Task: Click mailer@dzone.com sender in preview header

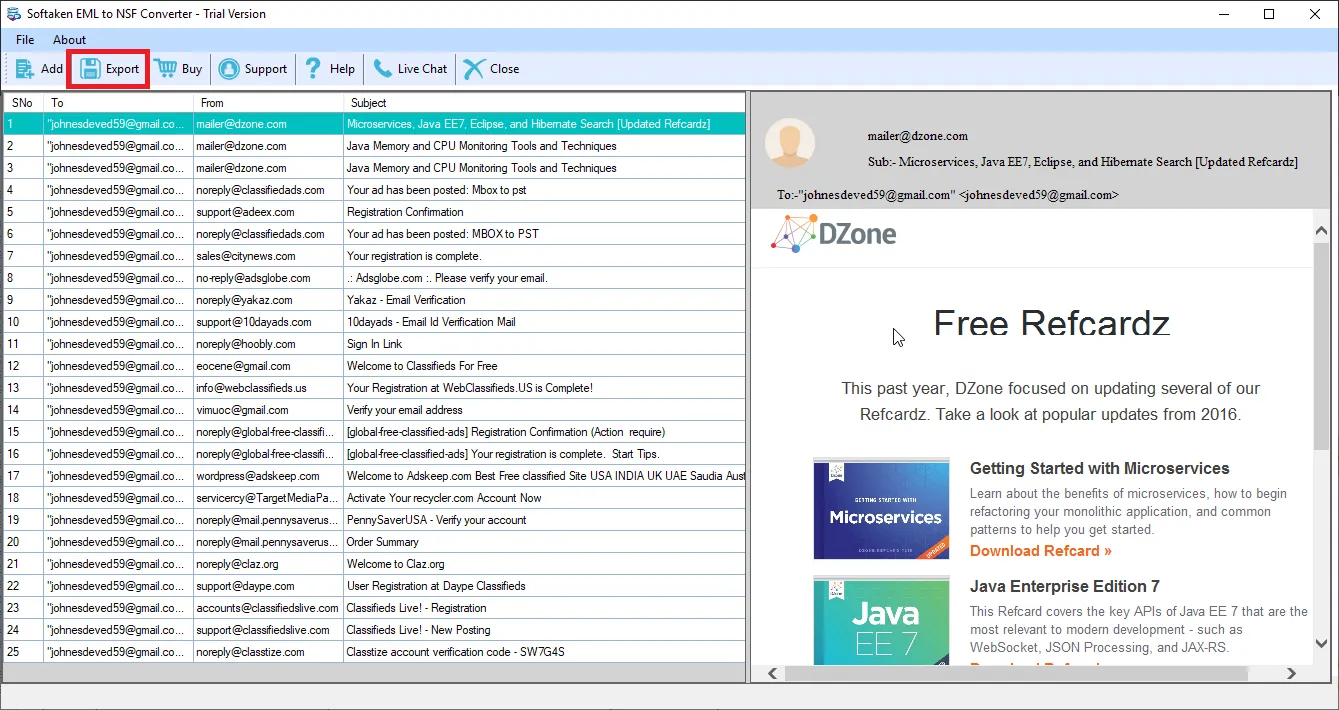Action: pos(918,136)
